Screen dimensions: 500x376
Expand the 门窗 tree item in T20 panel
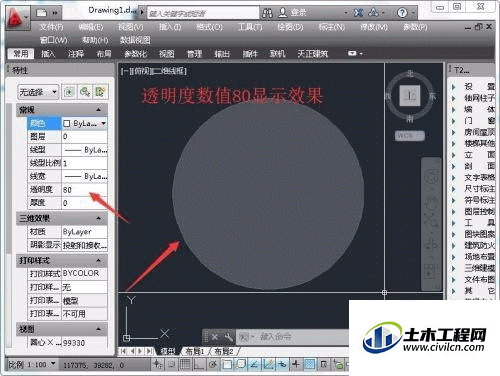454,121
